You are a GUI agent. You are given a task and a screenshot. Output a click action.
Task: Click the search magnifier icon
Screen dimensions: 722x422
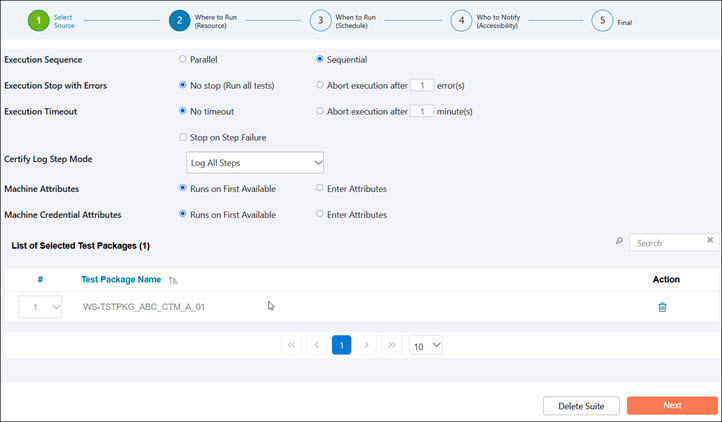[620, 242]
